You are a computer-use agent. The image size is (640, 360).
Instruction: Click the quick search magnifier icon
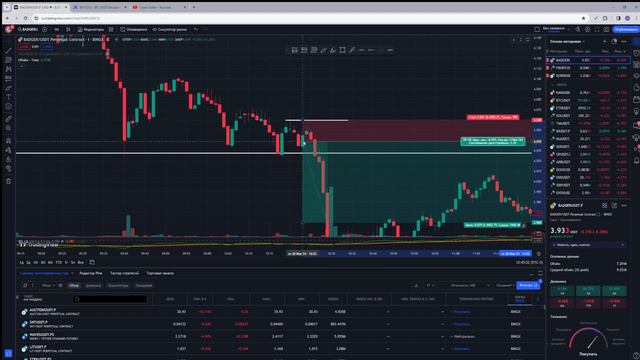point(578,29)
